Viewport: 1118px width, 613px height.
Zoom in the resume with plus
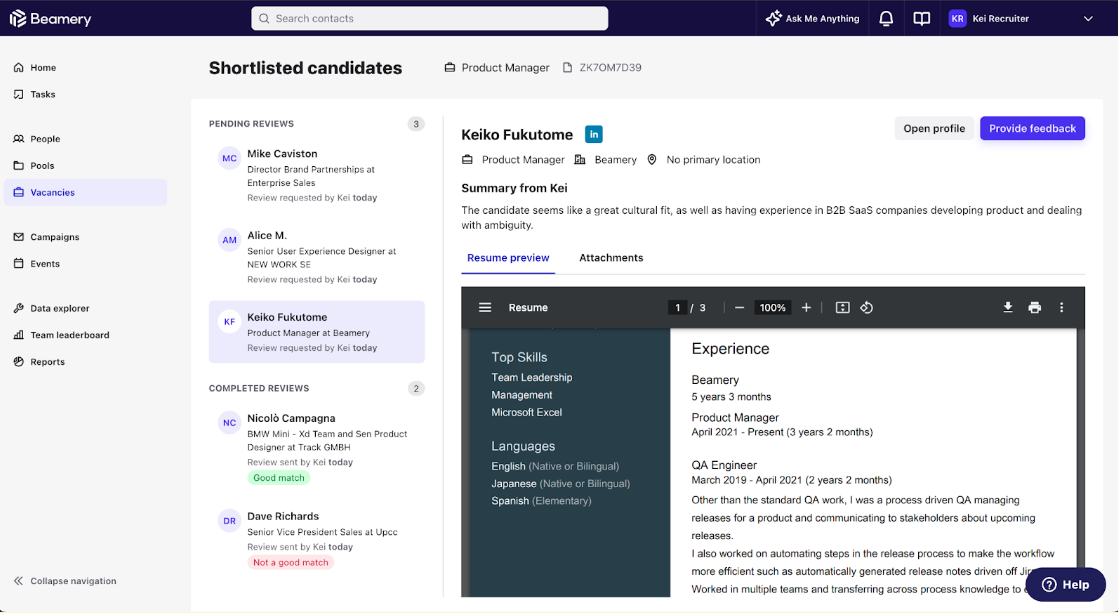pyautogui.click(x=806, y=307)
